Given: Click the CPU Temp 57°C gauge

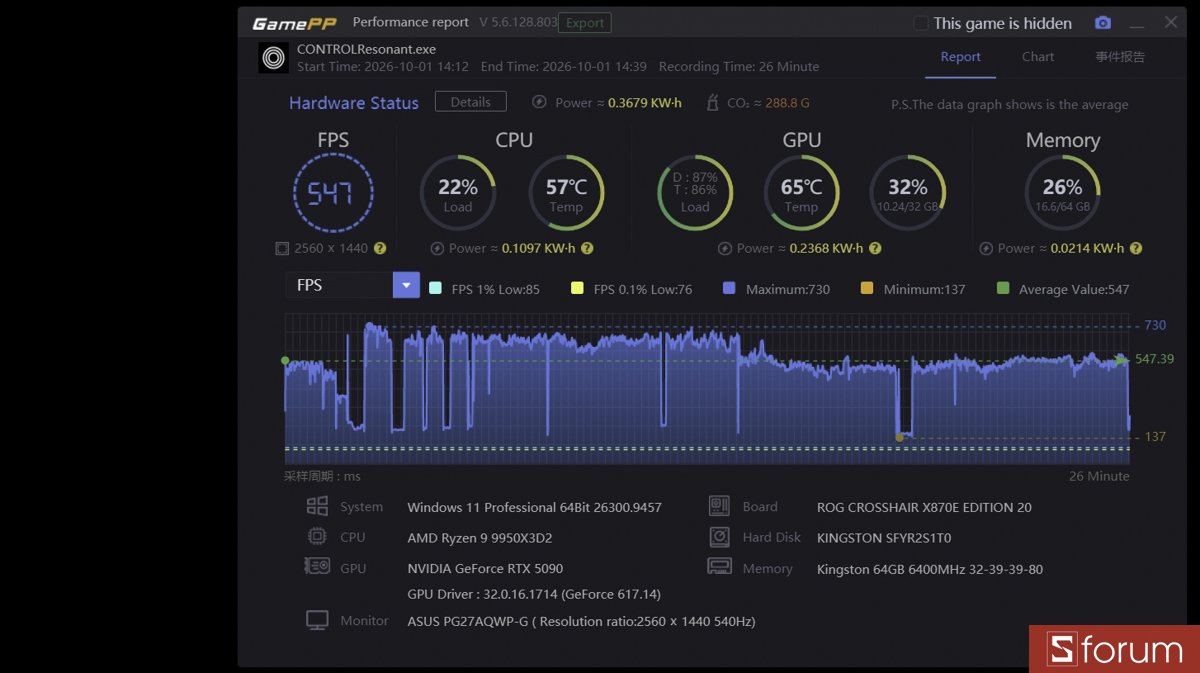Looking at the screenshot, I should click(x=566, y=193).
